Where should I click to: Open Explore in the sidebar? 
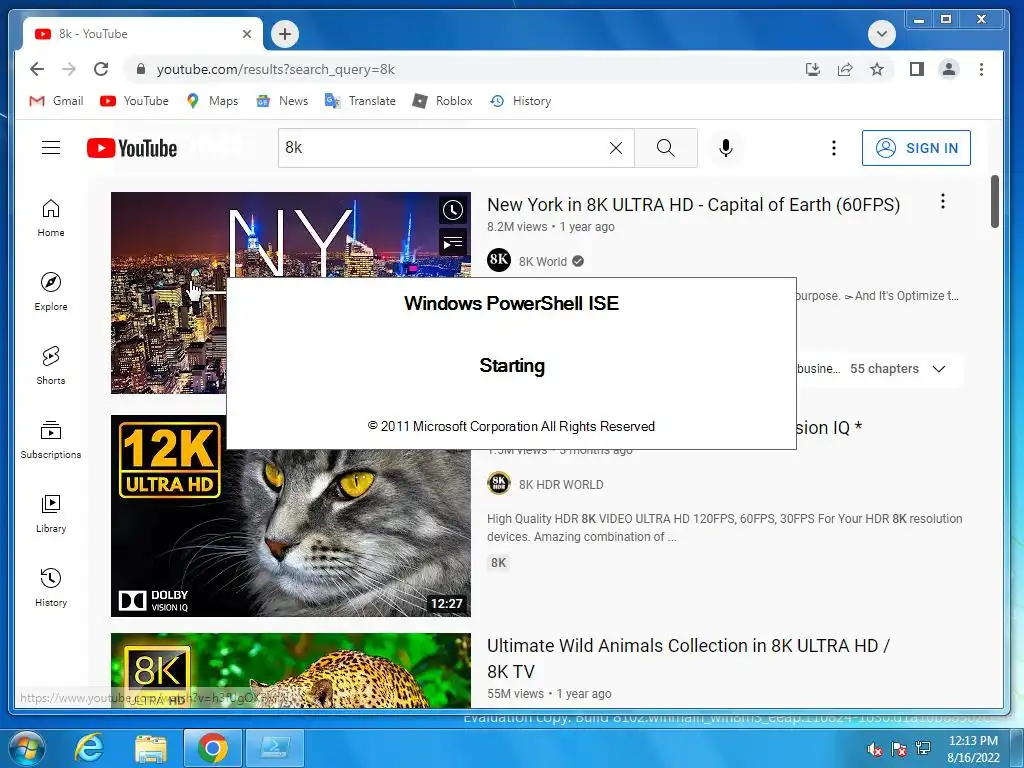pyautogui.click(x=51, y=292)
